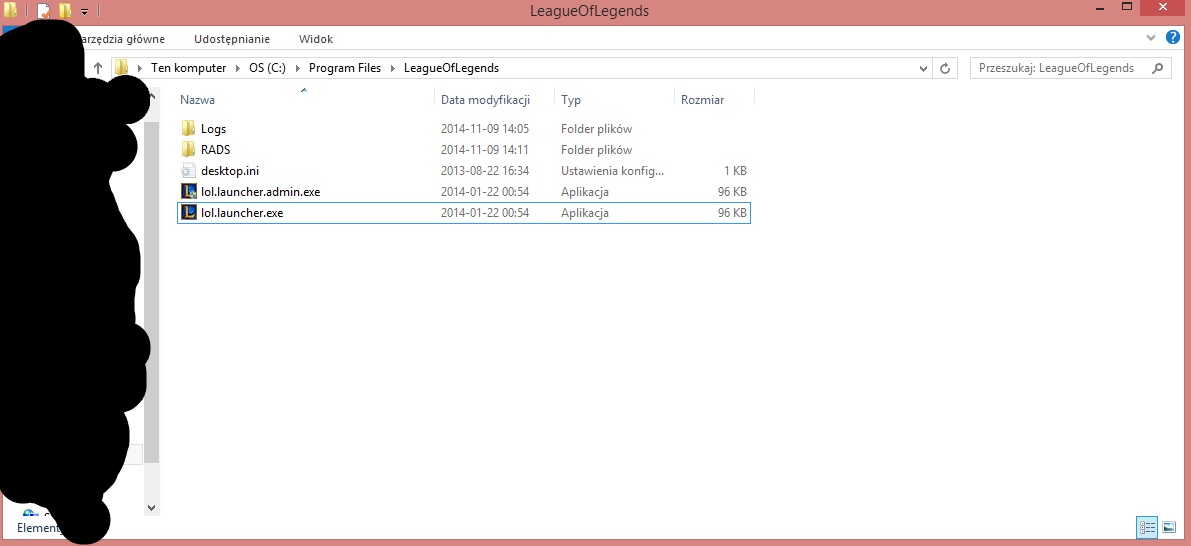The width and height of the screenshot is (1191, 546).
Task: Click 1 KB size of desktop.ini
Action: tap(734, 171)
